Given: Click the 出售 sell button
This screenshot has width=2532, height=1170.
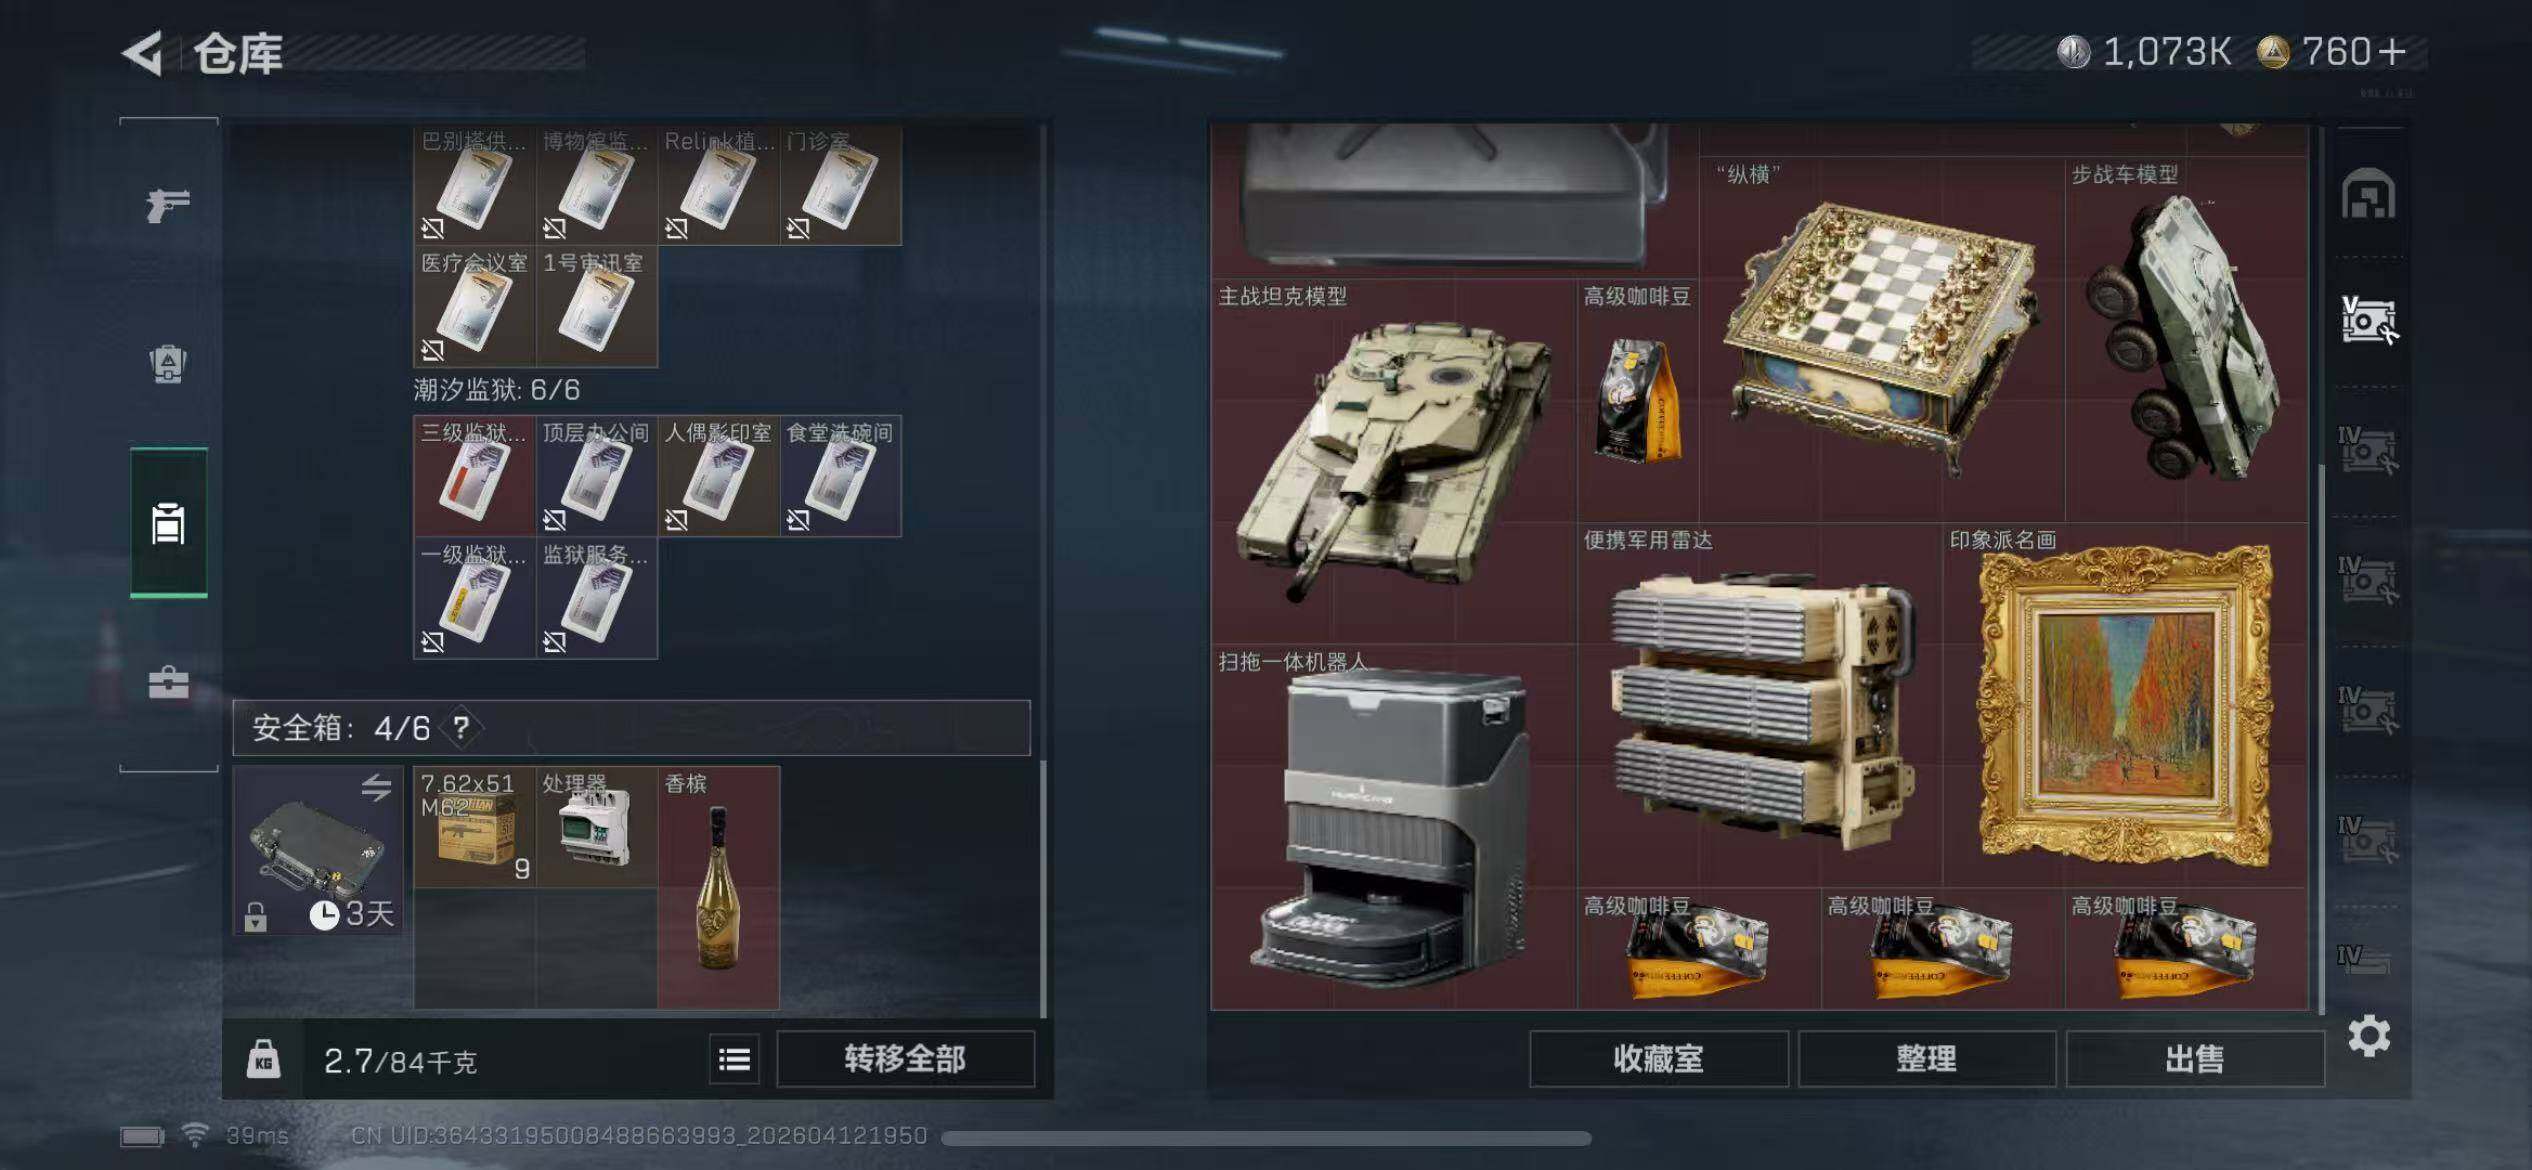Looking at the screenshot, I should coord(2195,1059).
